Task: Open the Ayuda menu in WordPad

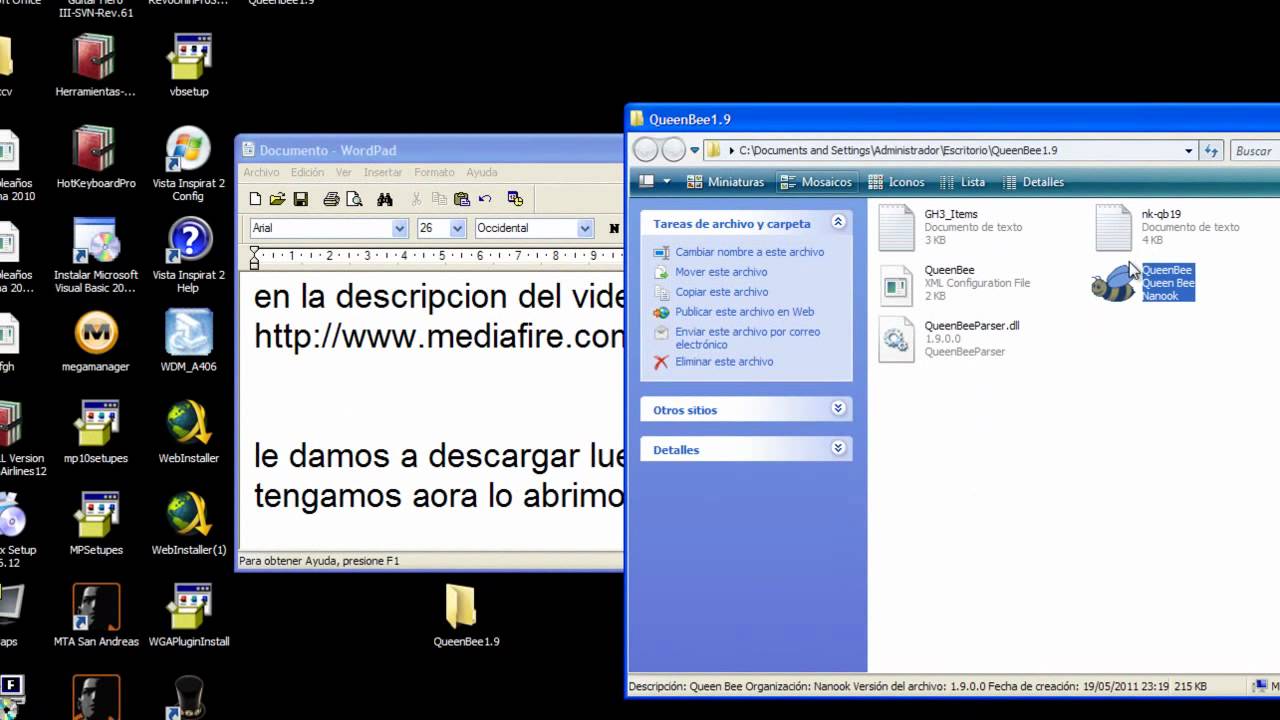Action: coord(481,172)
